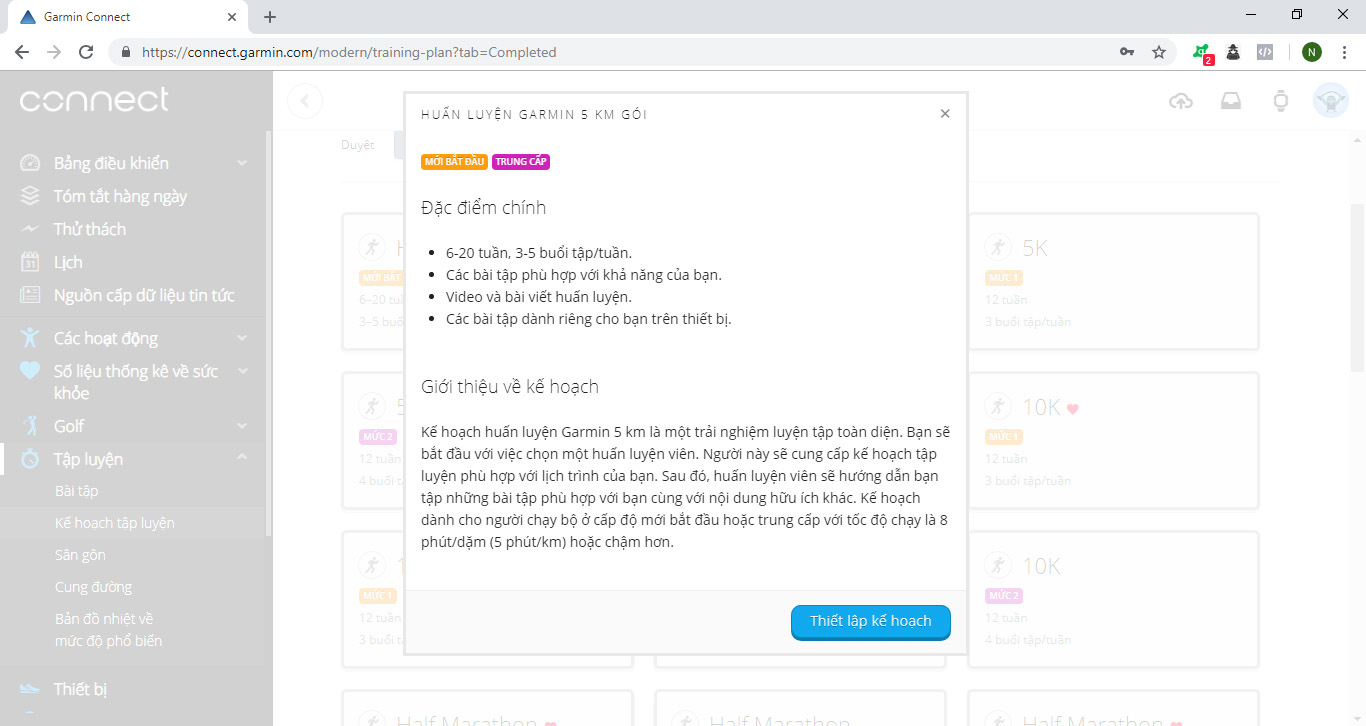The height and width of the screenshot is (726, 1366).
Task: Expand the Golf chevron
Action: (x=242, y=426)
